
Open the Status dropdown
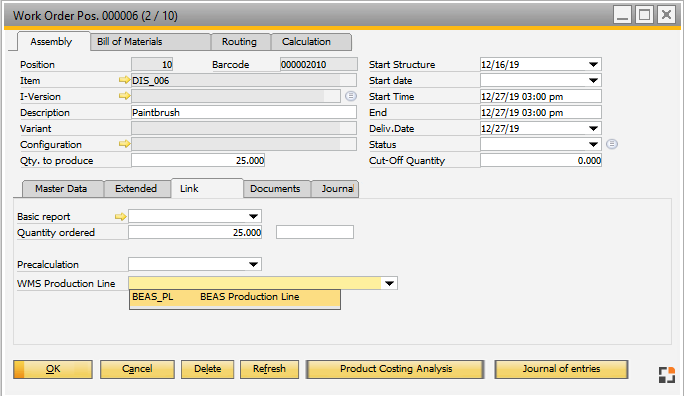pyautogui.click(x=593, y=144)
